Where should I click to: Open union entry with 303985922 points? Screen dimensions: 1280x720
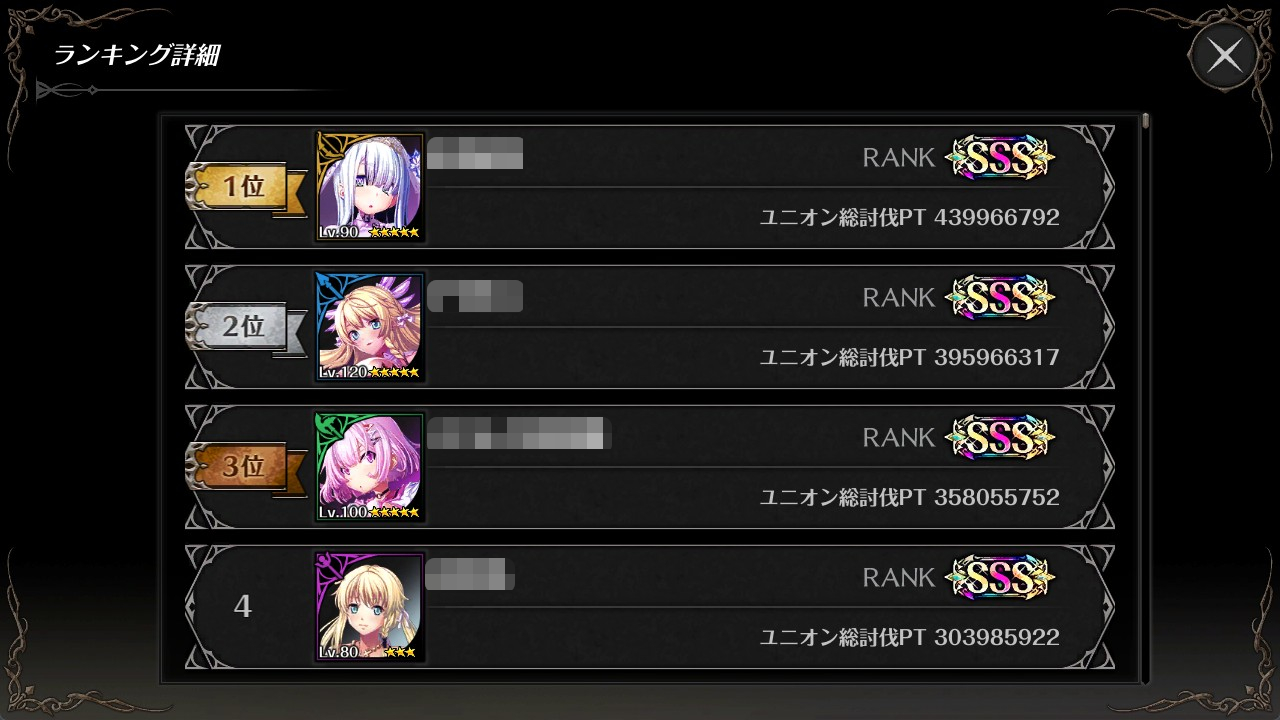point(650,607)
